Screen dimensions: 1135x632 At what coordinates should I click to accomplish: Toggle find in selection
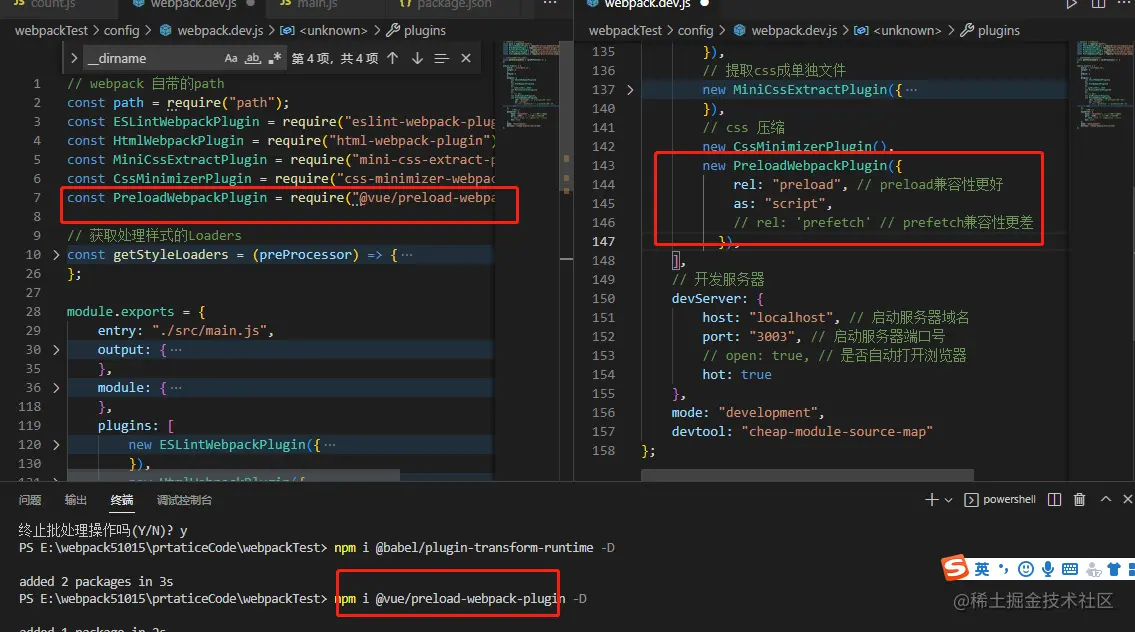(442, 59)
